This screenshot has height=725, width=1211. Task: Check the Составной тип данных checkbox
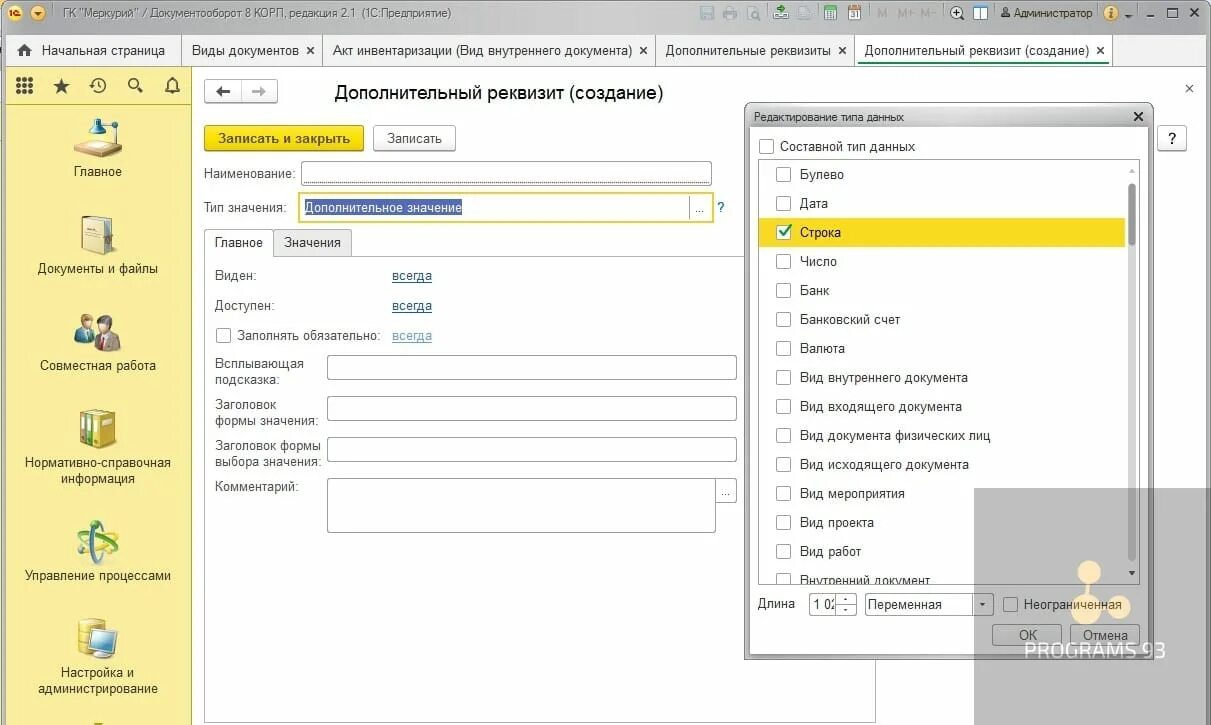coord(767,146)
